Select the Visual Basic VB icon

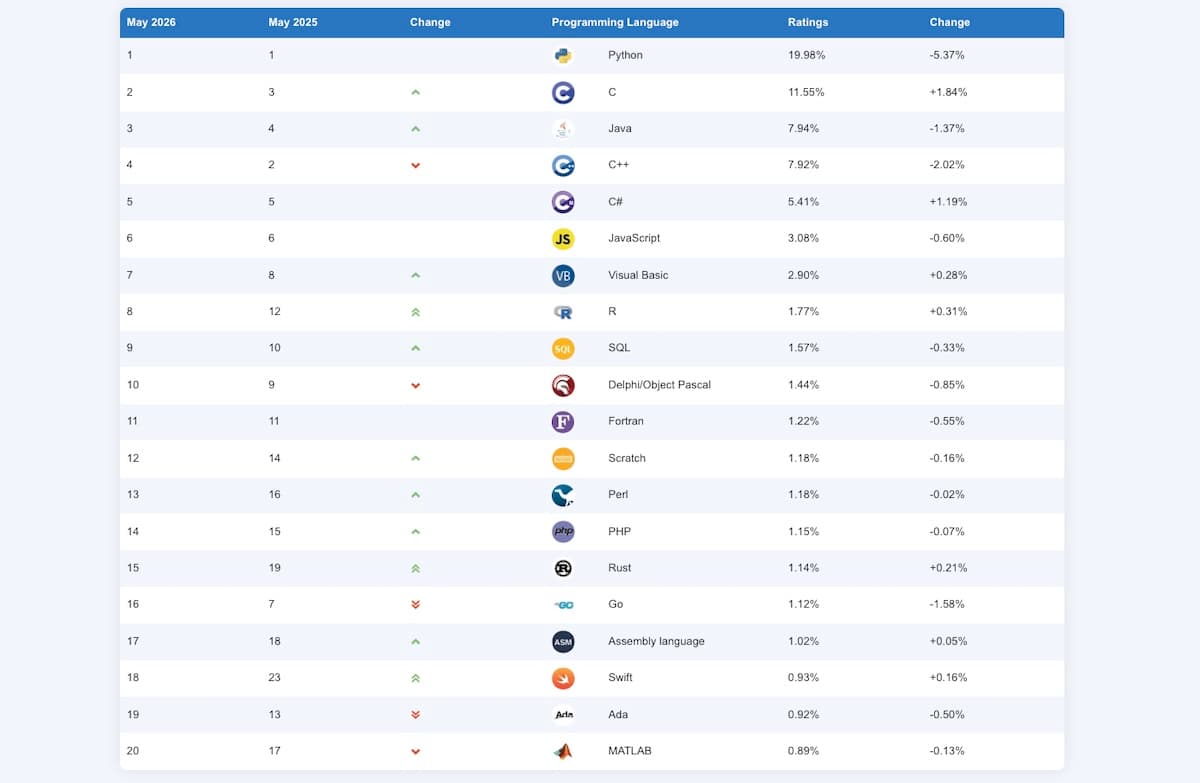pos(563,275)
